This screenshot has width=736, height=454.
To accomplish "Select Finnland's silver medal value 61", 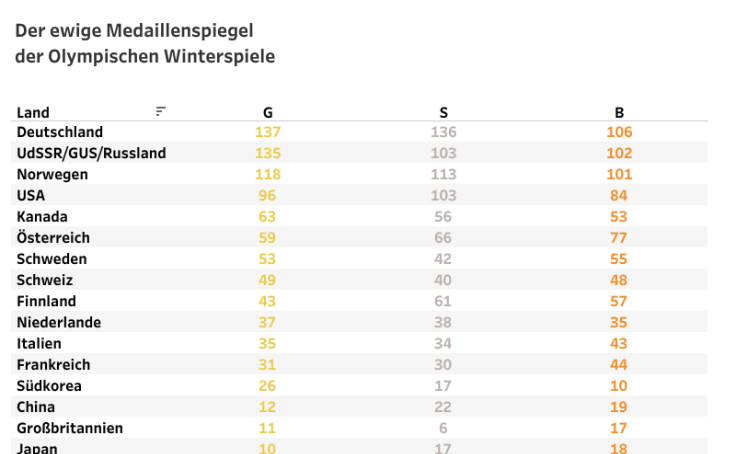I will coord(443,301).
